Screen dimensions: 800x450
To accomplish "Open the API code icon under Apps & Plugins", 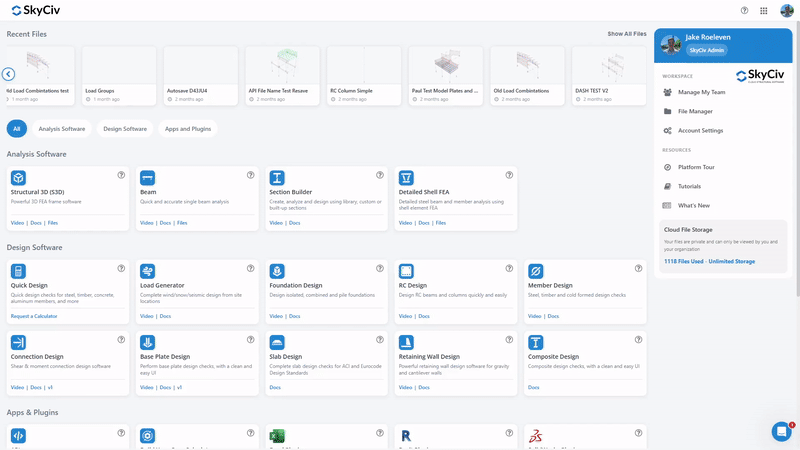I will (x=18, y=436).
